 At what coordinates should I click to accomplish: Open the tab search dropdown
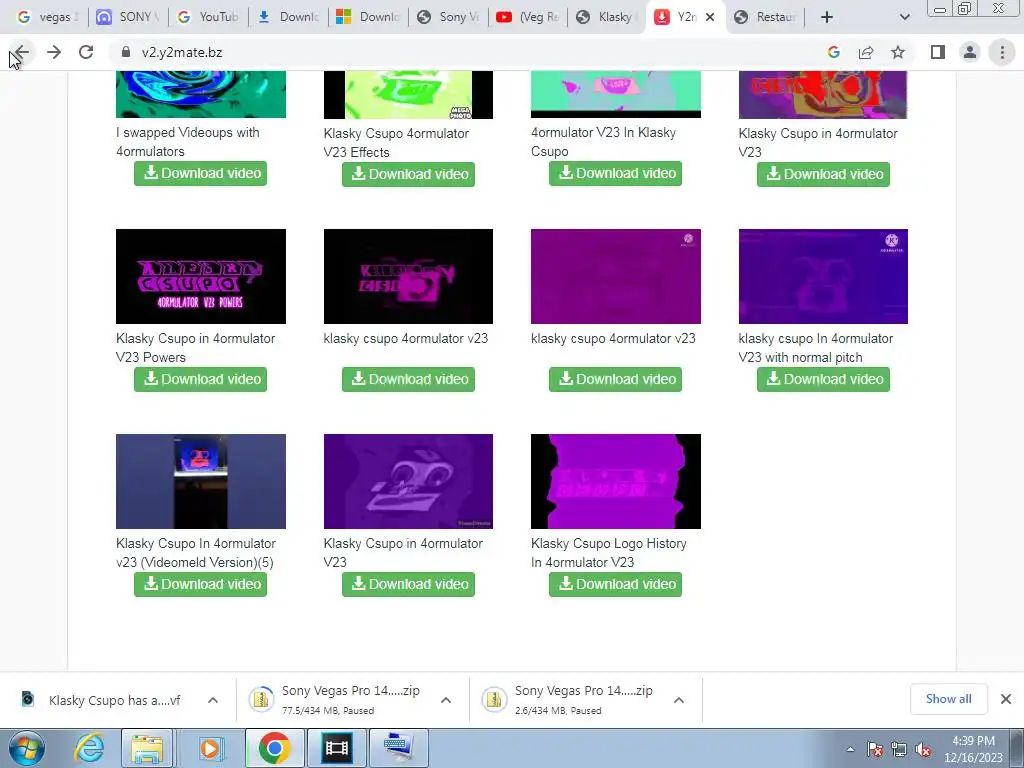904,17
